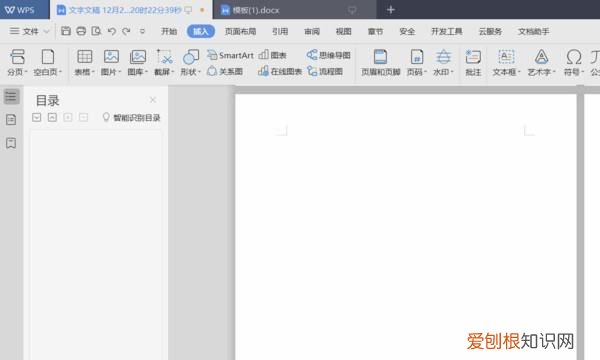Open Print Preview from quick access toolbar
Image resolution: width=600 pixels, height=360 pixels.
tap(96, 31)
